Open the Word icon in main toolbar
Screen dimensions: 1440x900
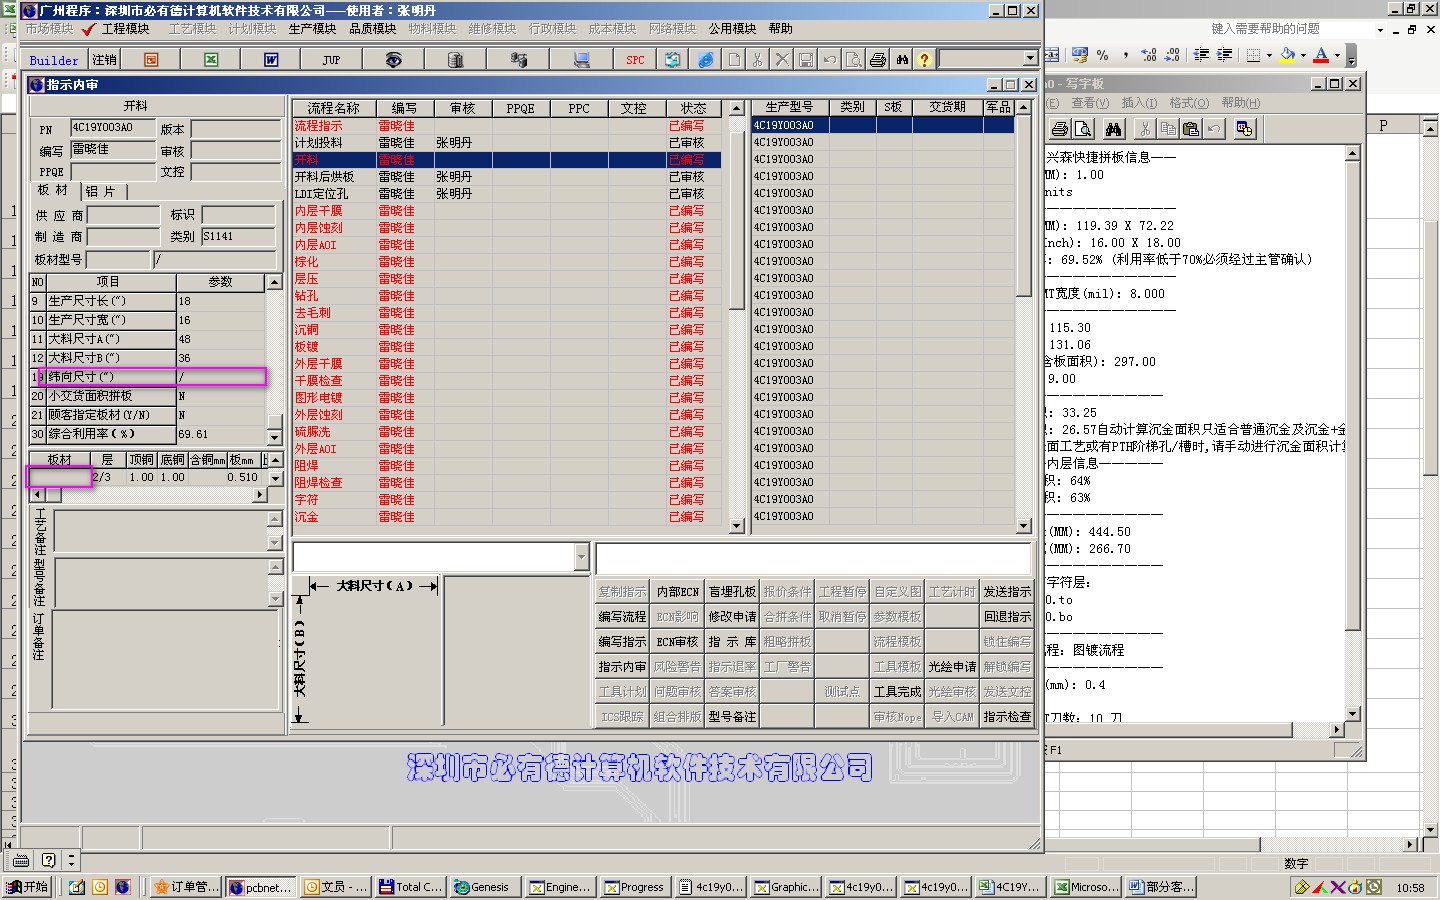[271, 60]
